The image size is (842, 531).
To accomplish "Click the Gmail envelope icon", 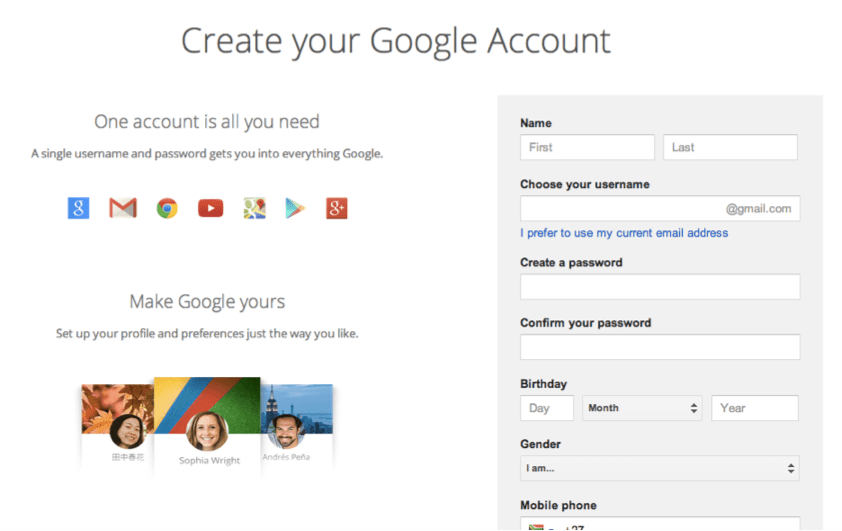I will point(123,208).
